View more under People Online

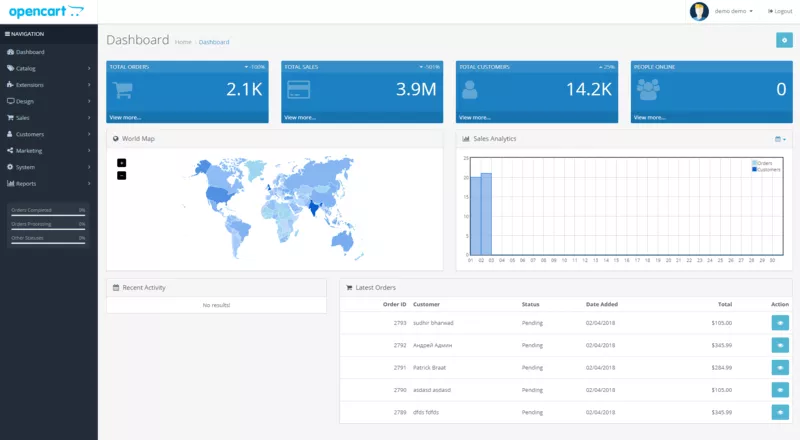(649, 117)
